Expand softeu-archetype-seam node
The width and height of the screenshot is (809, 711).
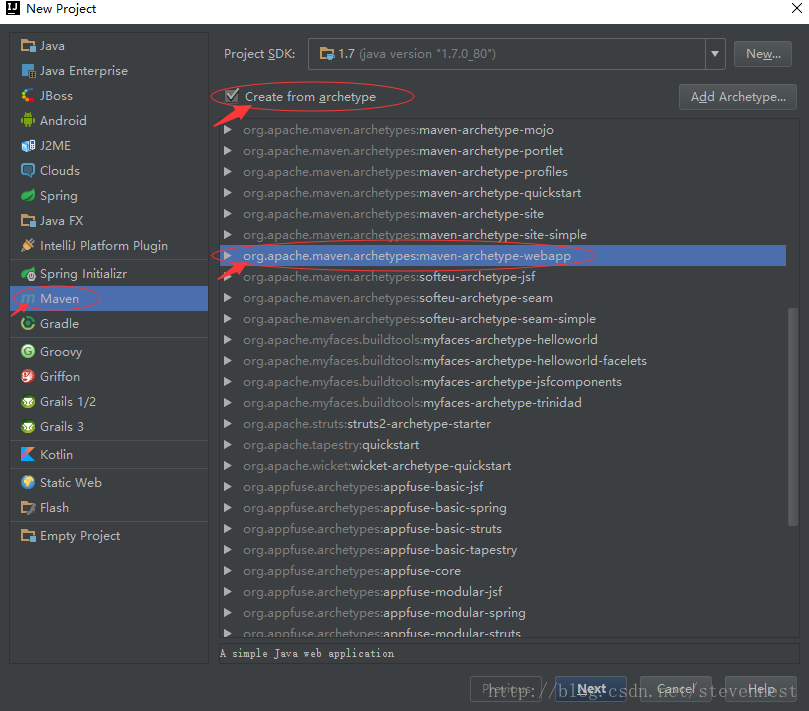point(228,298)
